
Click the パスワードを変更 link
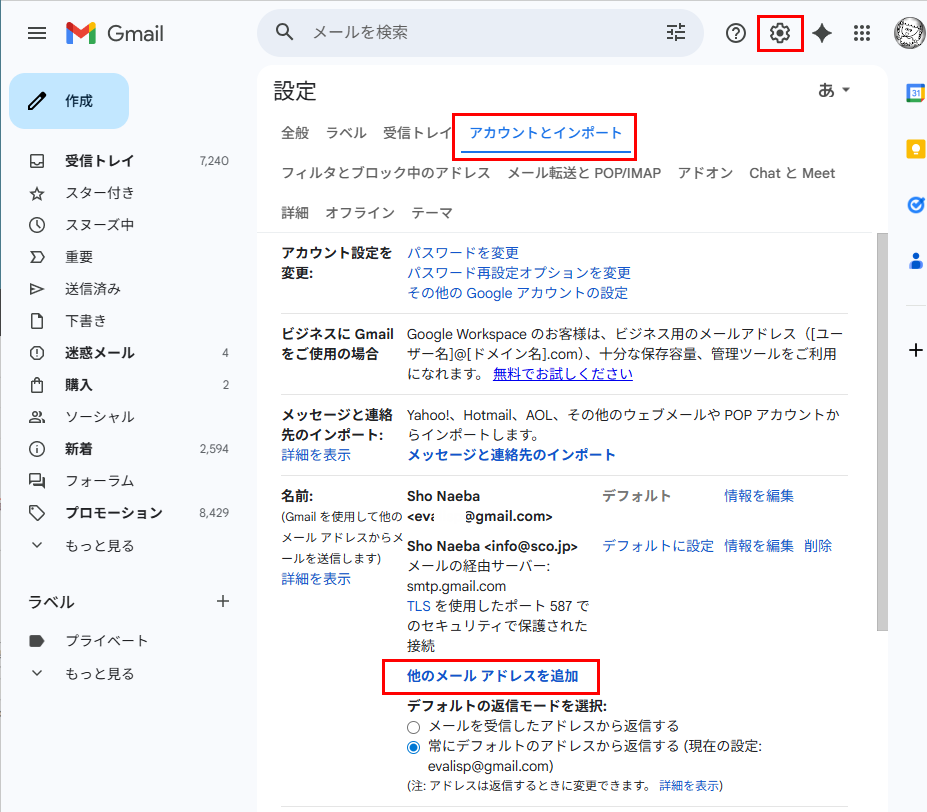coord(462,252)
